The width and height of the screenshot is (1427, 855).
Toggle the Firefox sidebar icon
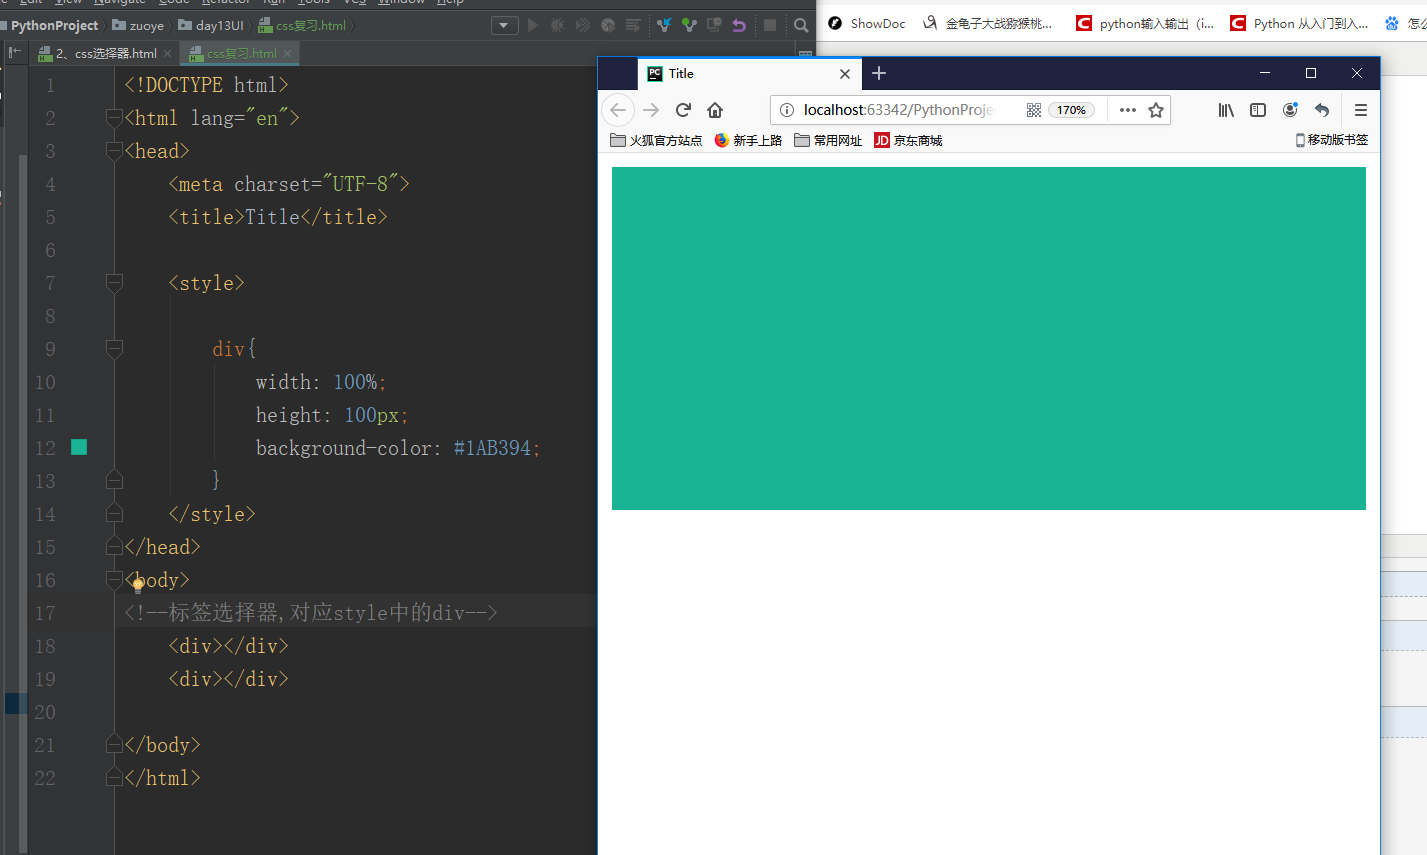click(1258, 110)
